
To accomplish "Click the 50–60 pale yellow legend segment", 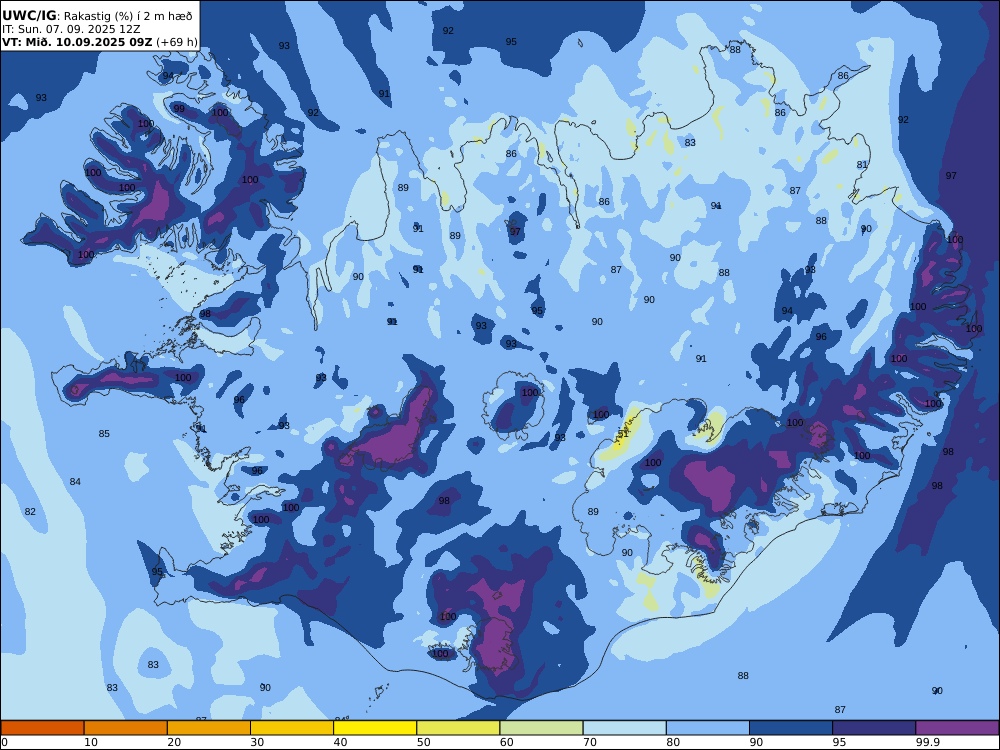I will click(x=458, y=728).
